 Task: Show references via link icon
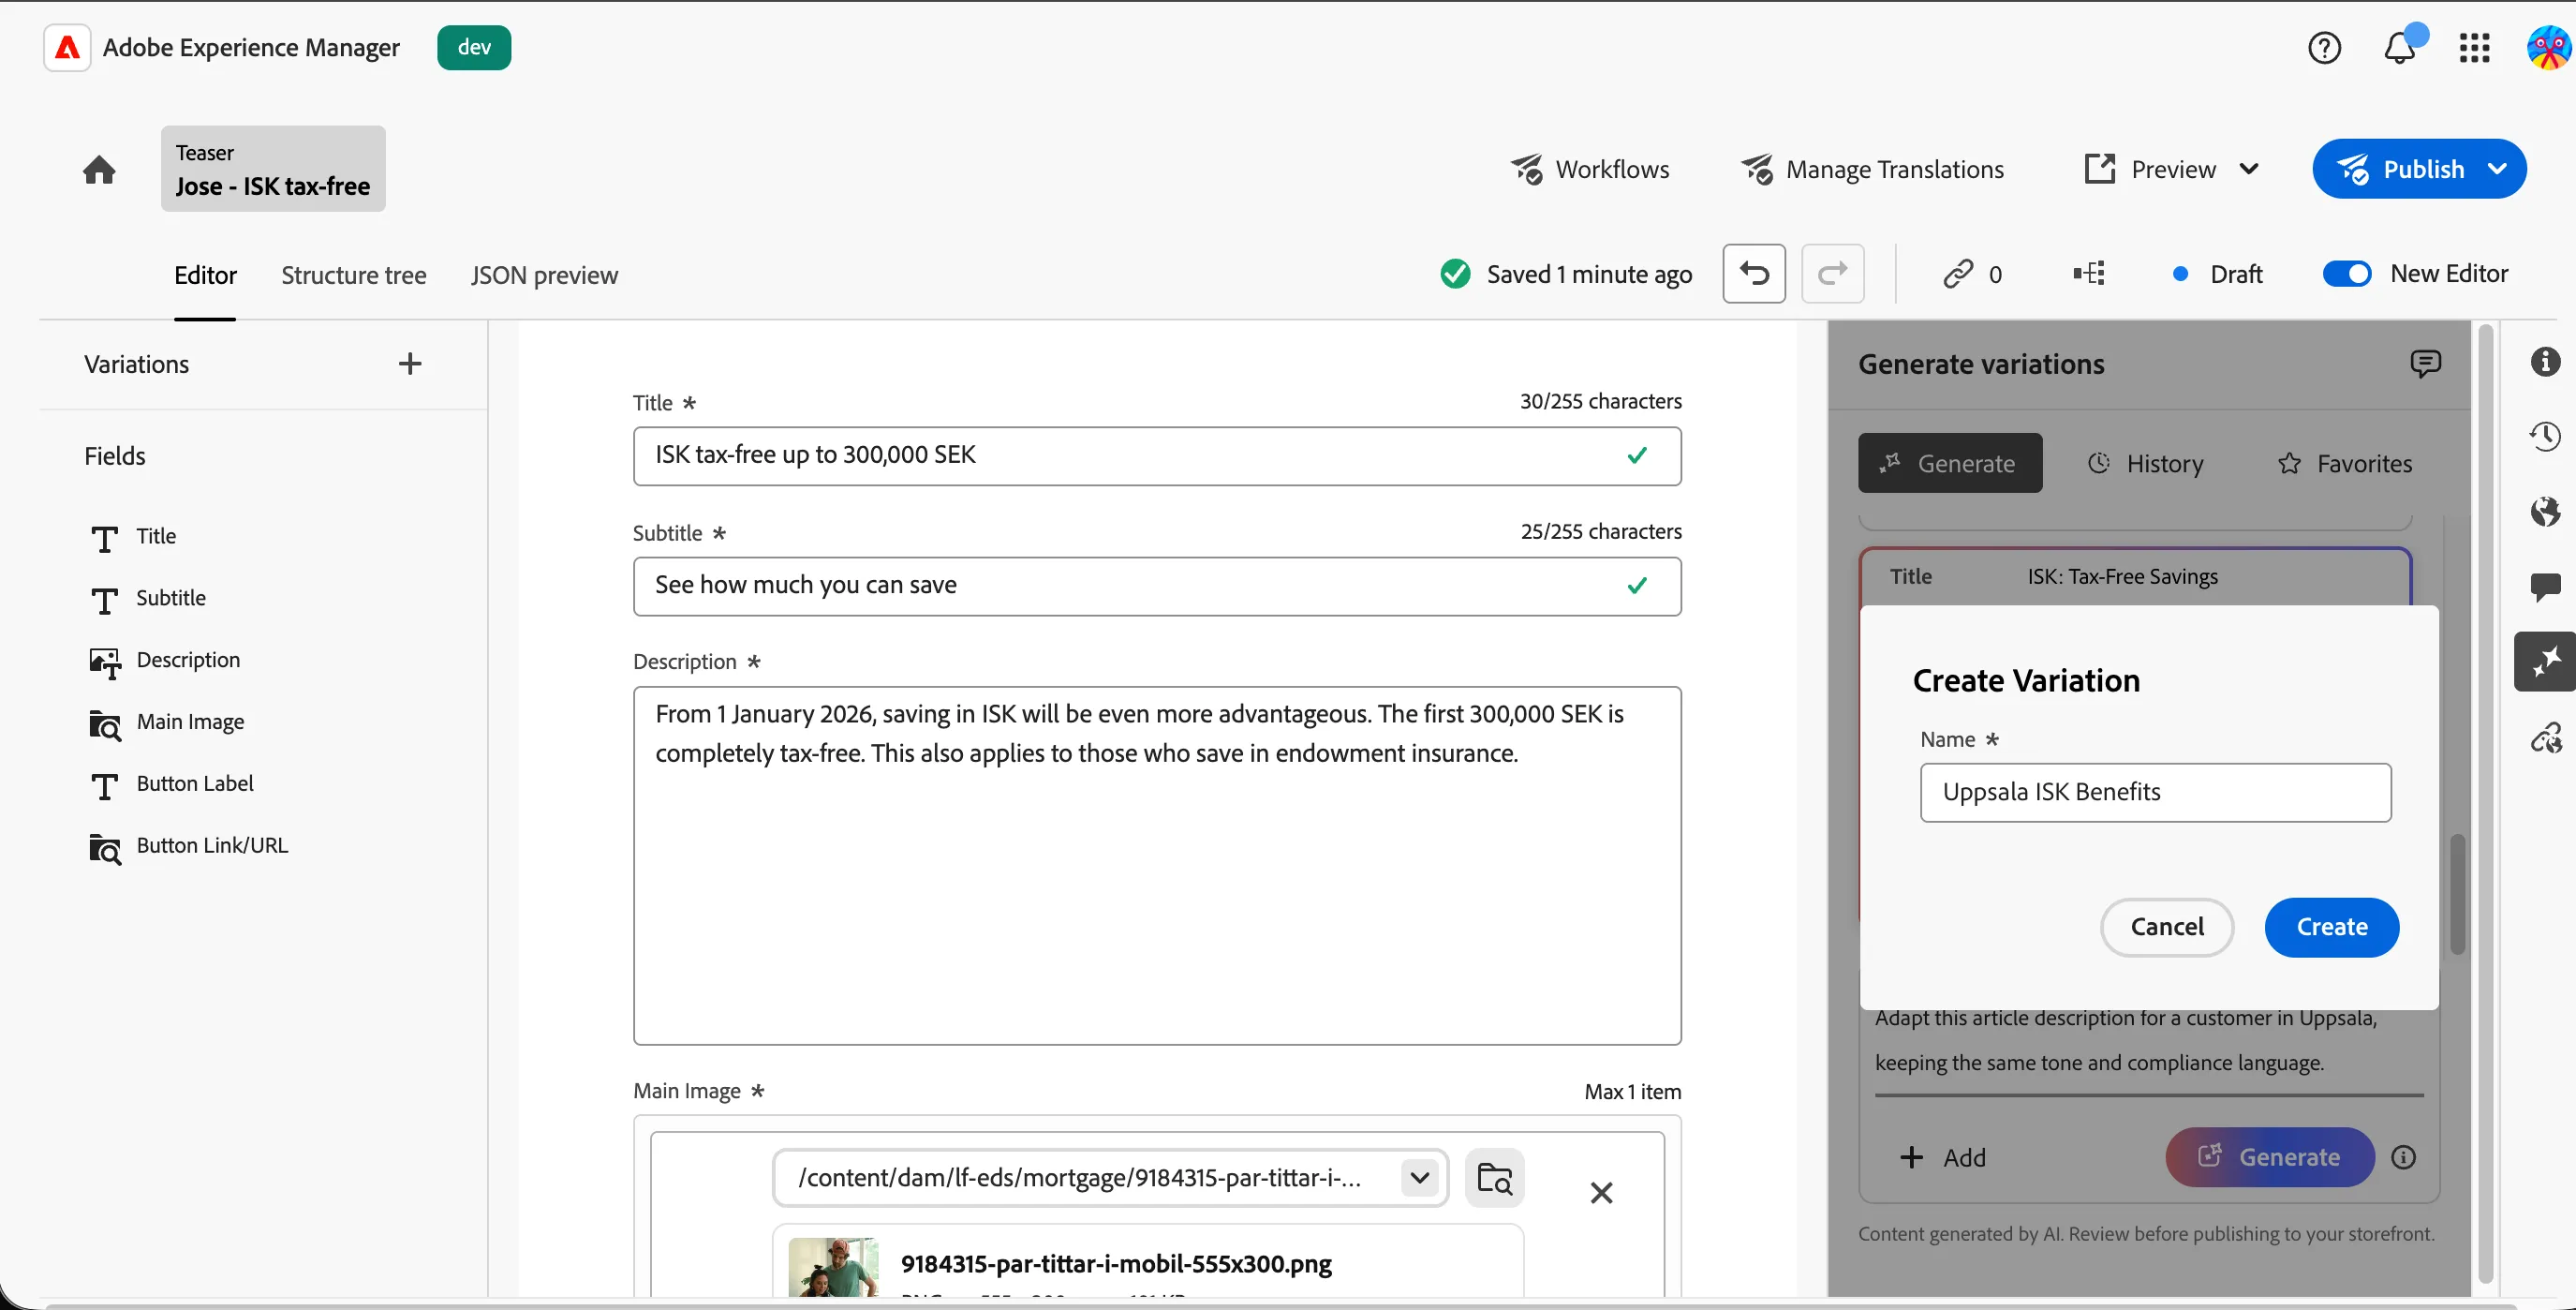pyautogui.click(x=1957, y=273)
